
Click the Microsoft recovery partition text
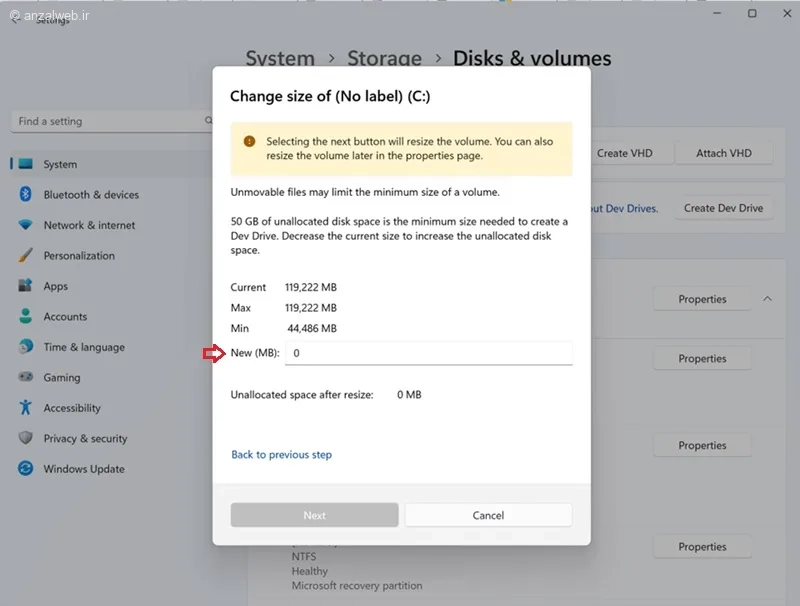[x=357, y=586]
